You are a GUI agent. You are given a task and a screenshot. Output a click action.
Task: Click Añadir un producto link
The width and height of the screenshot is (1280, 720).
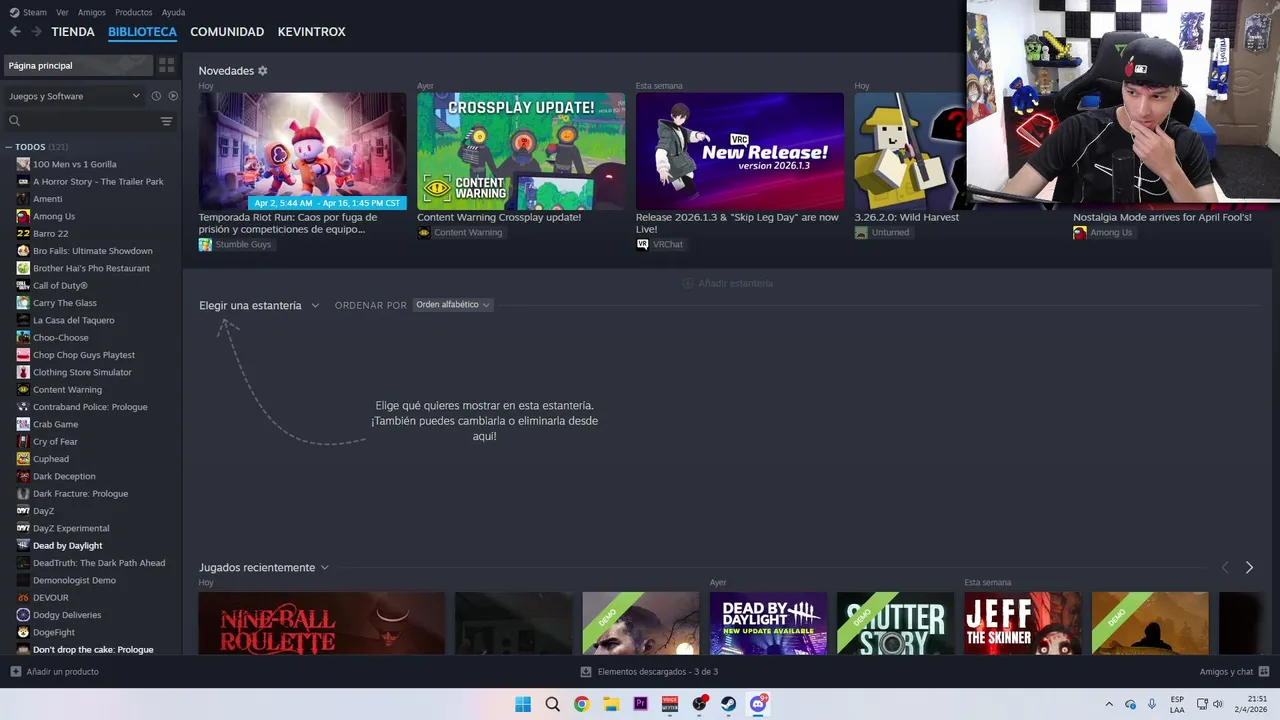pos(63,672)
